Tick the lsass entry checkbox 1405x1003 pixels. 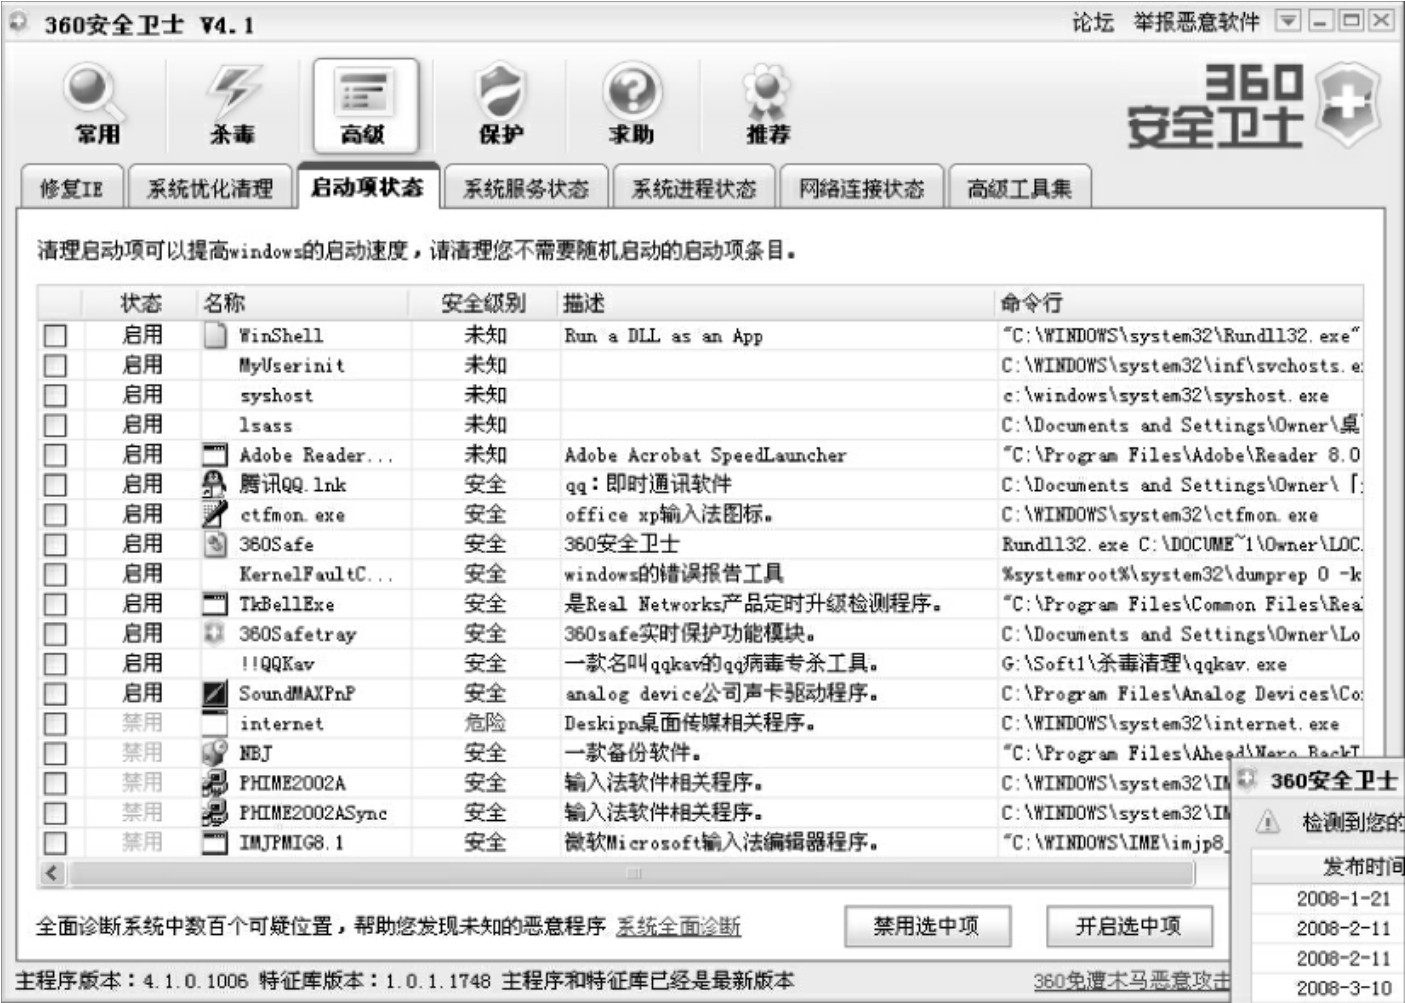click(x=56, y=426)
